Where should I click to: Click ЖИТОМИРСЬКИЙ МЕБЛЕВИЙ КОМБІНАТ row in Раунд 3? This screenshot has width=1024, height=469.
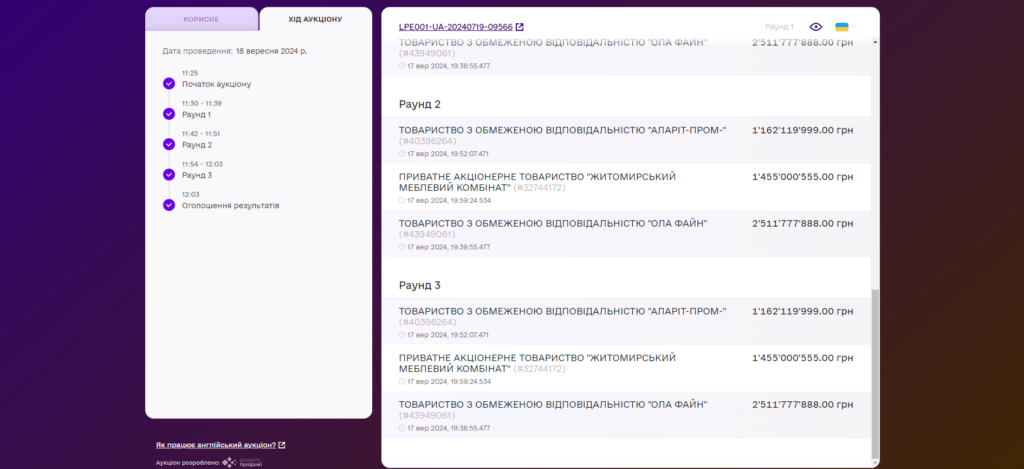tap(626, 368)
